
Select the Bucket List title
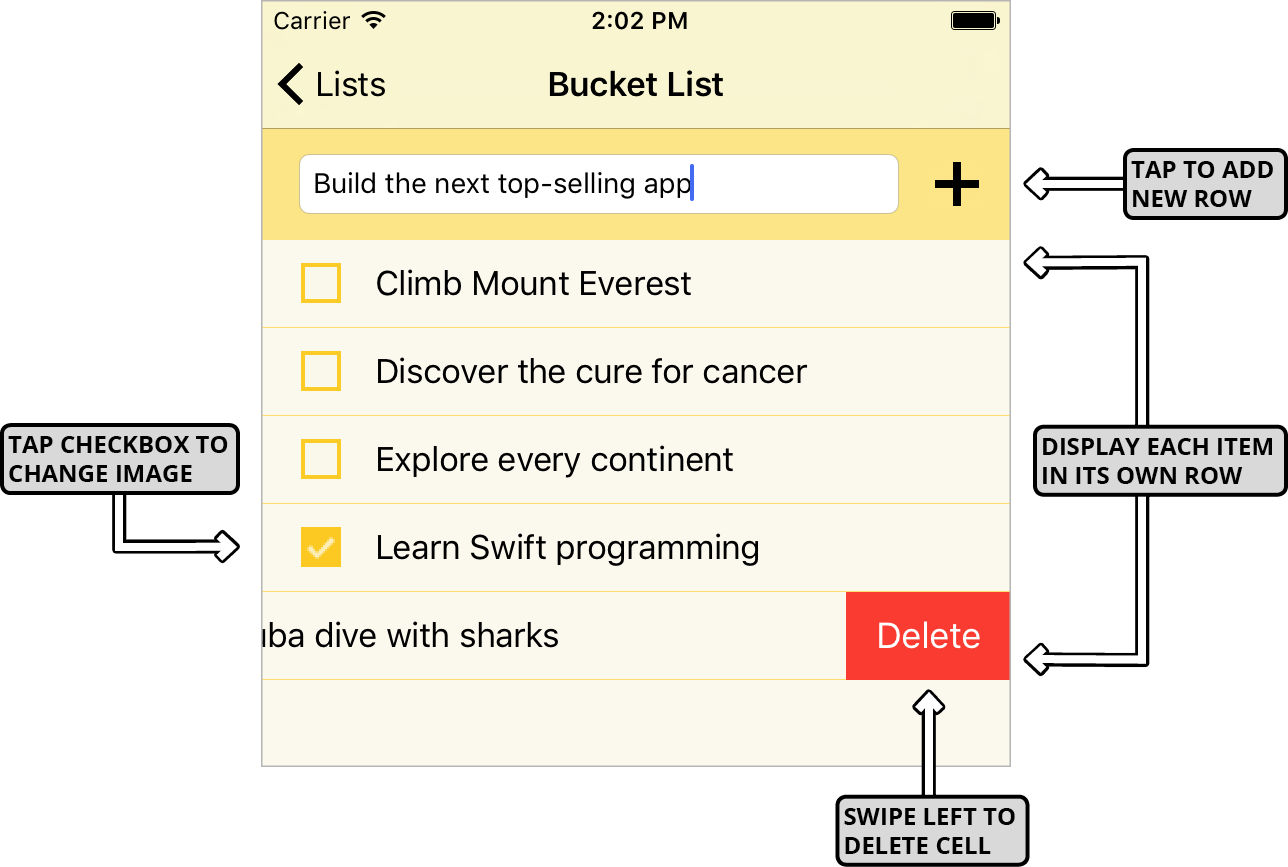click(635, 84)
